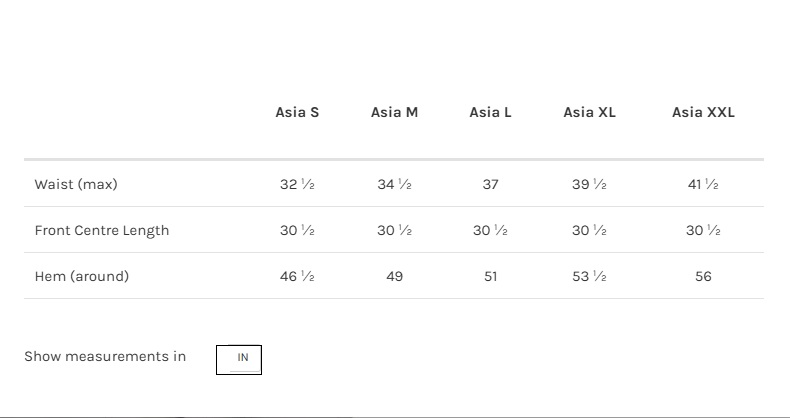Image resolution: width=790 pixels, height=418 pixels.
Task: Toggle the IN measurement unit switch
Action: click(x=239, y=358)
